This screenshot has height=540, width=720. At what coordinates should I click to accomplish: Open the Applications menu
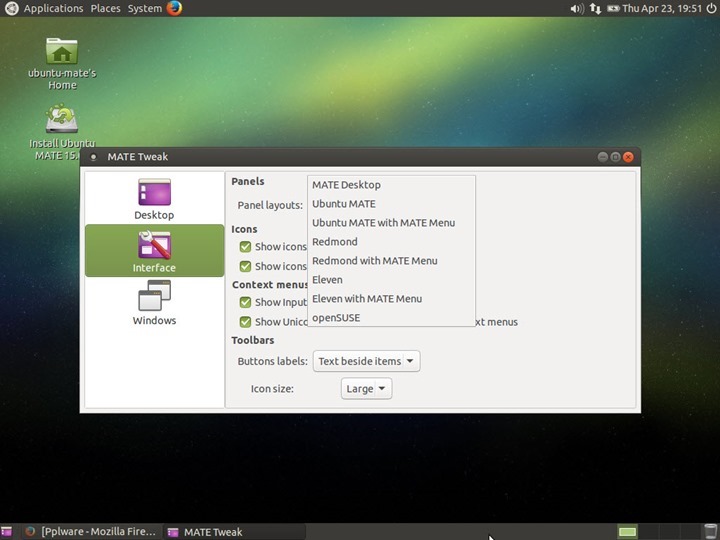(x=53, y=8)
